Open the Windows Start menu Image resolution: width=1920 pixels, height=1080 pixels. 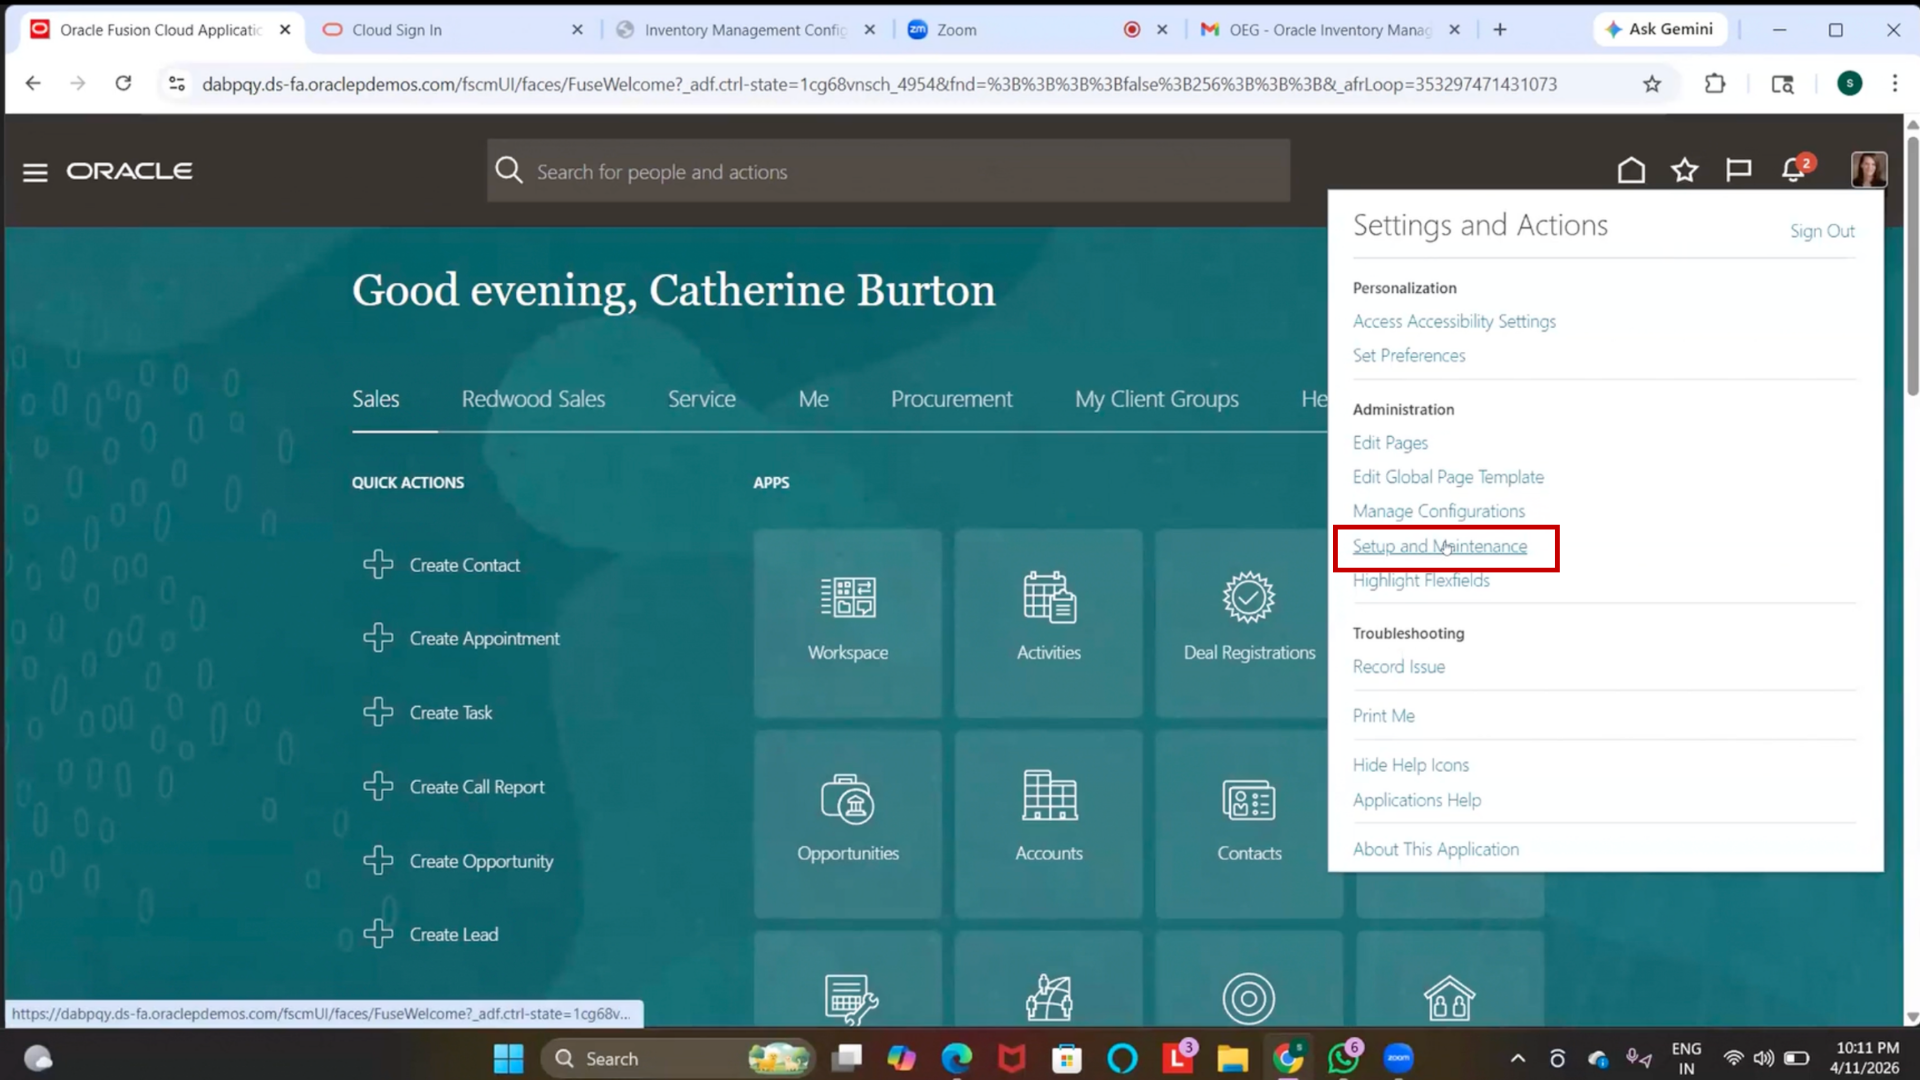[508, 1058]
